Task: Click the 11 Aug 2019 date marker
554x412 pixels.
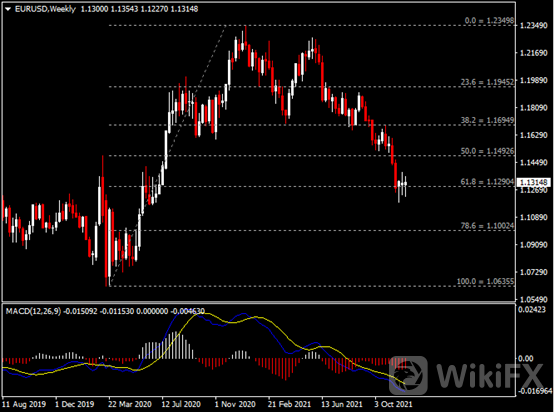Action: (x=24, y=404)
